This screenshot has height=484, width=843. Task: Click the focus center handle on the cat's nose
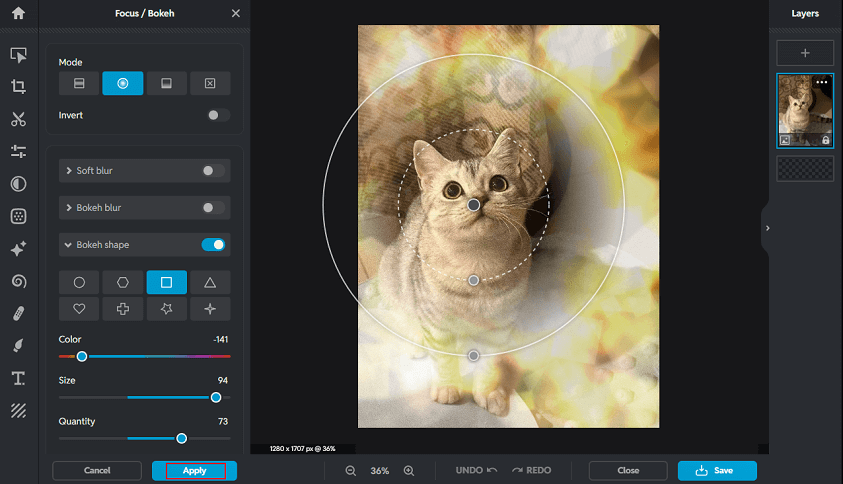474,205
